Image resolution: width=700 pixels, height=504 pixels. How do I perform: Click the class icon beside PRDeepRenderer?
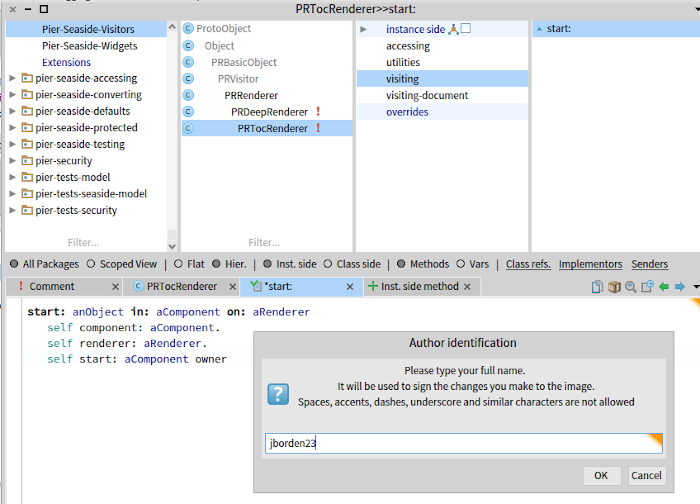point(188,112)
